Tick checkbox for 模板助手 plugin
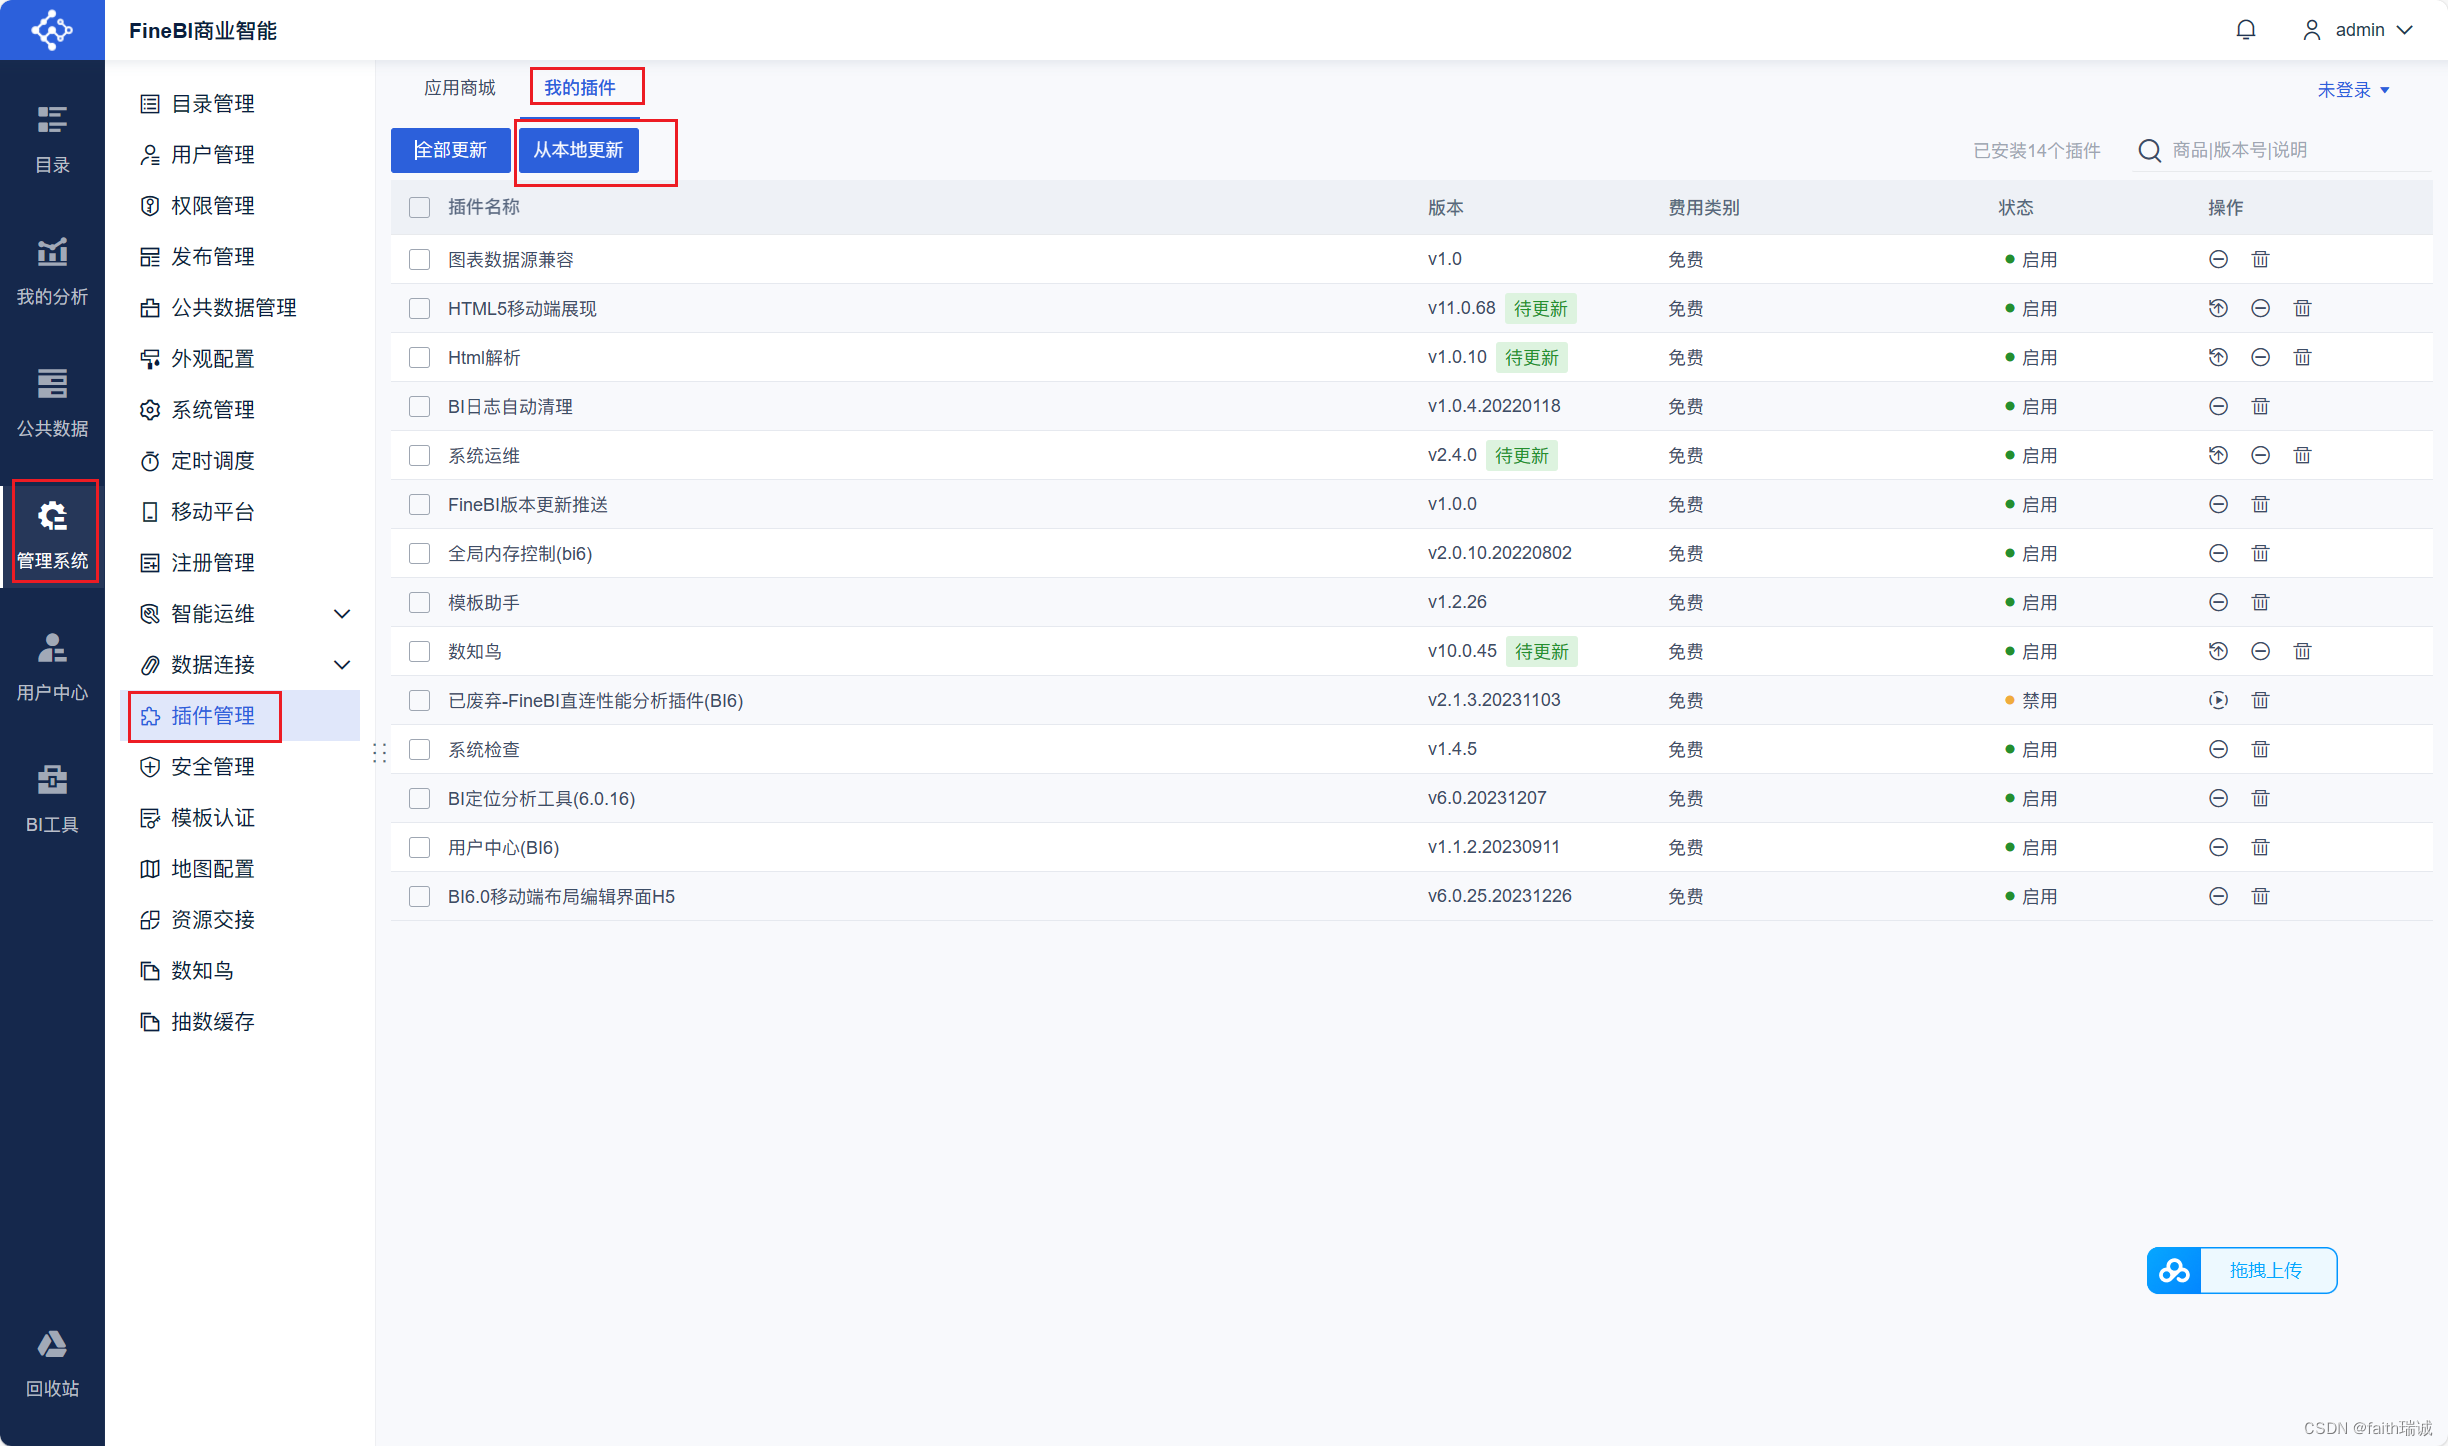 420,603
